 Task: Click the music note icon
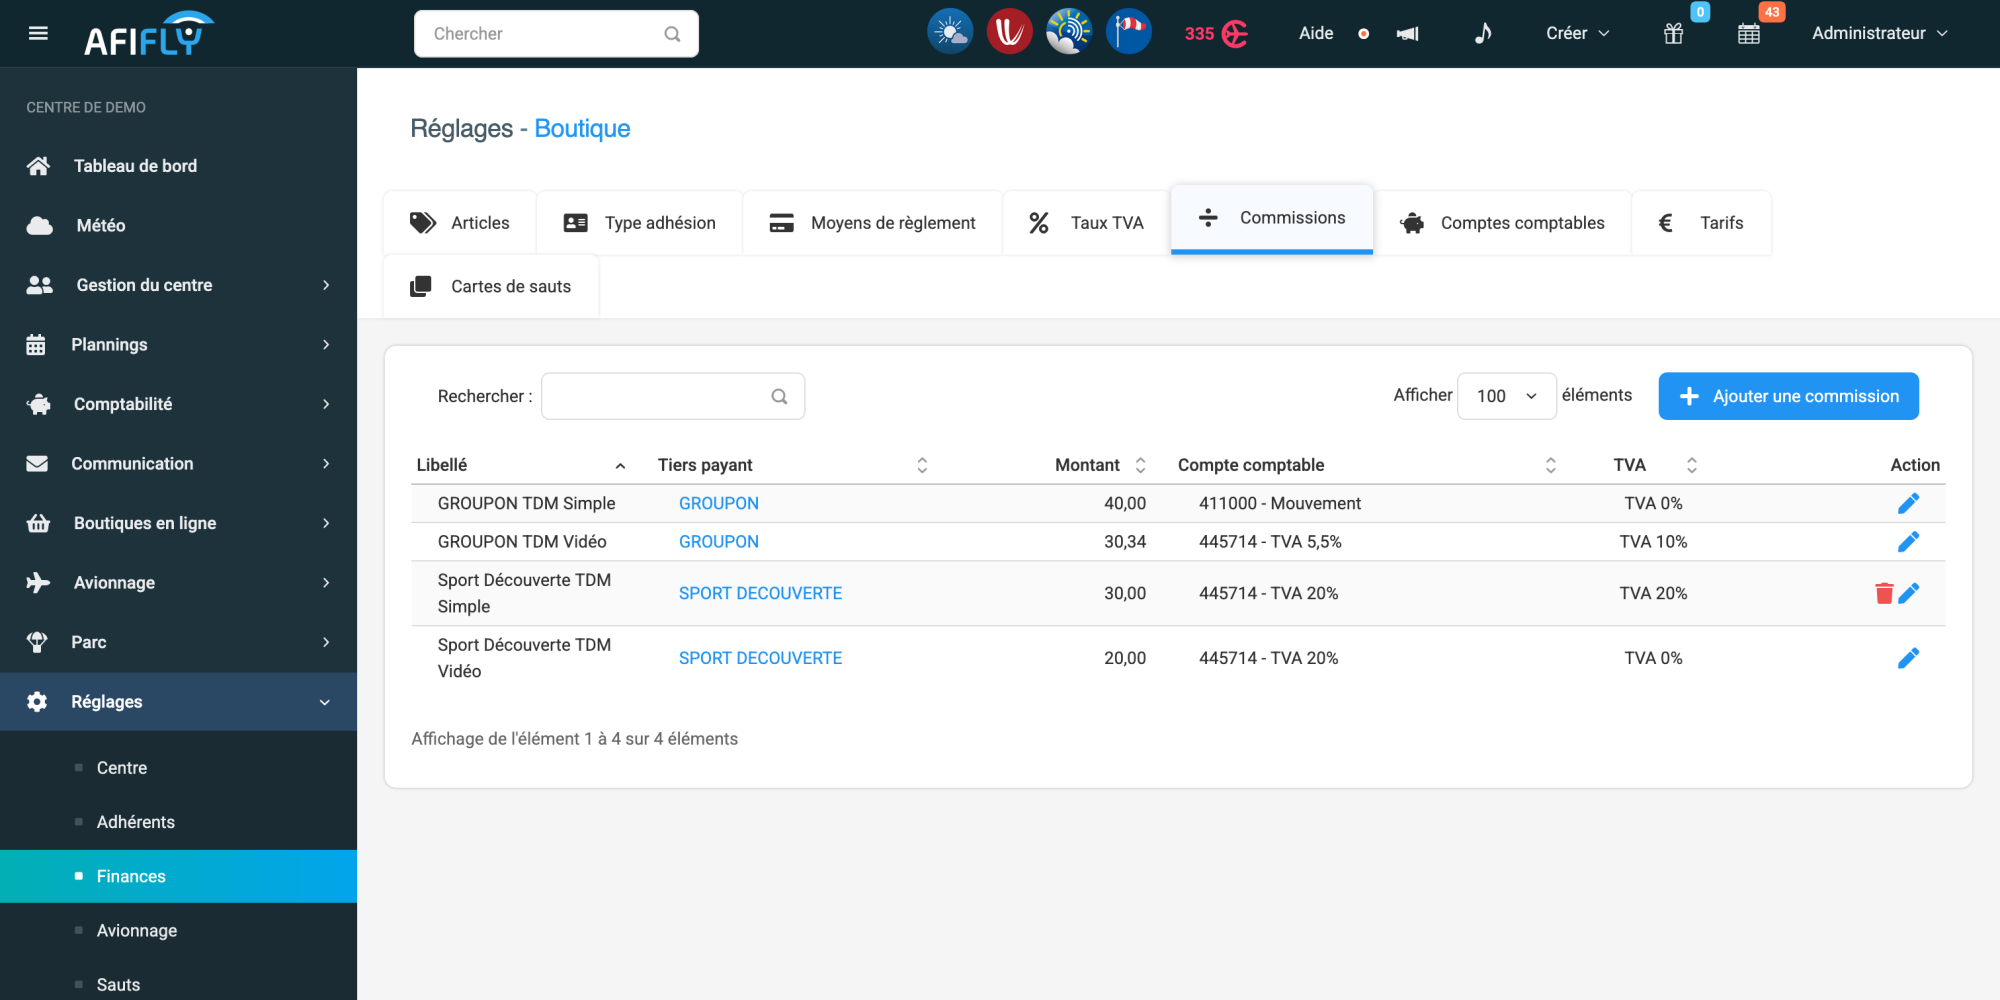click(x=1483, y=33)
